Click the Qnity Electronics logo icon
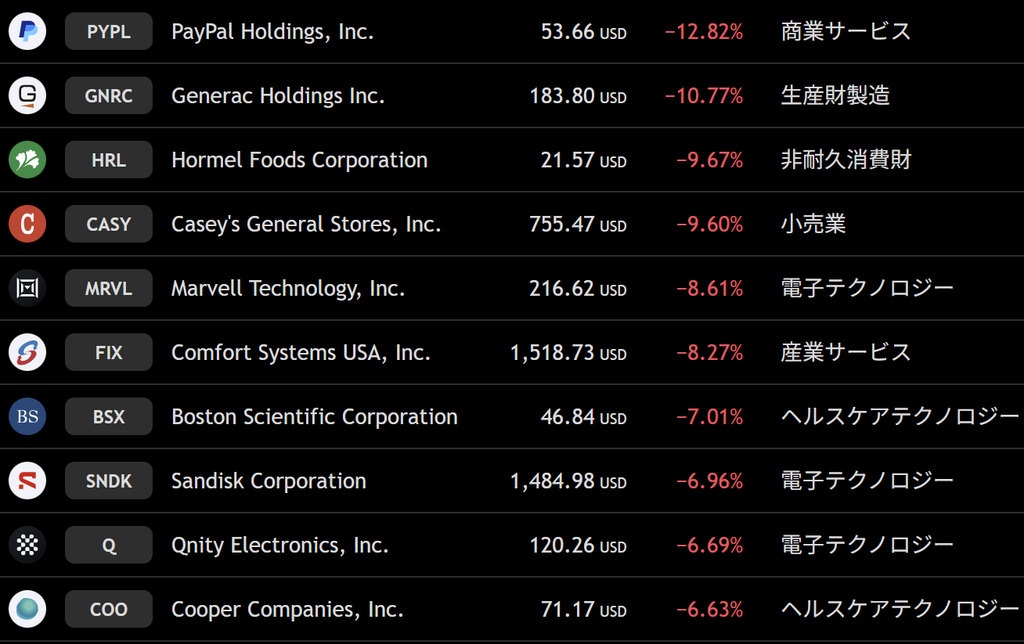Viewport: 1024px width, 644px height. pos(27,545)
